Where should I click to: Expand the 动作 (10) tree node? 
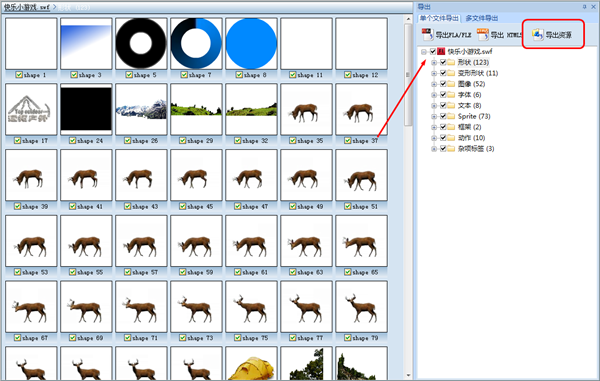coord(434,138)
